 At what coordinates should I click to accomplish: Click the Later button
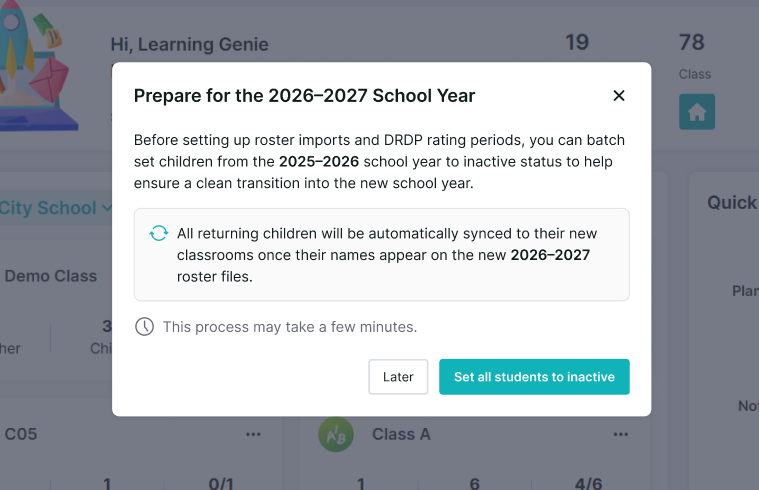click(398, 377)
